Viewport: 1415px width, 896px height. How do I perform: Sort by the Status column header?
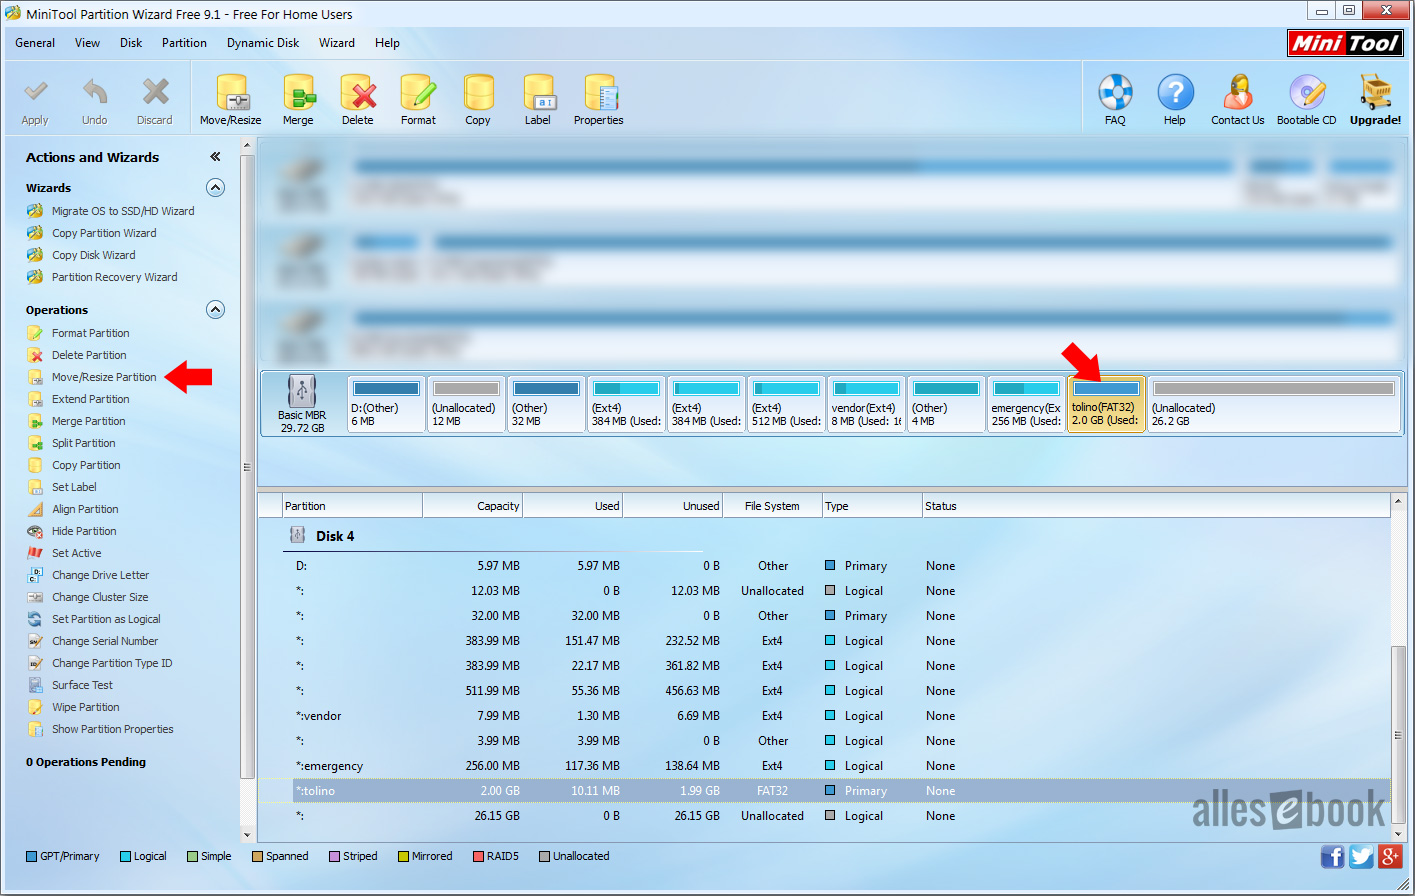[1156, 506]
